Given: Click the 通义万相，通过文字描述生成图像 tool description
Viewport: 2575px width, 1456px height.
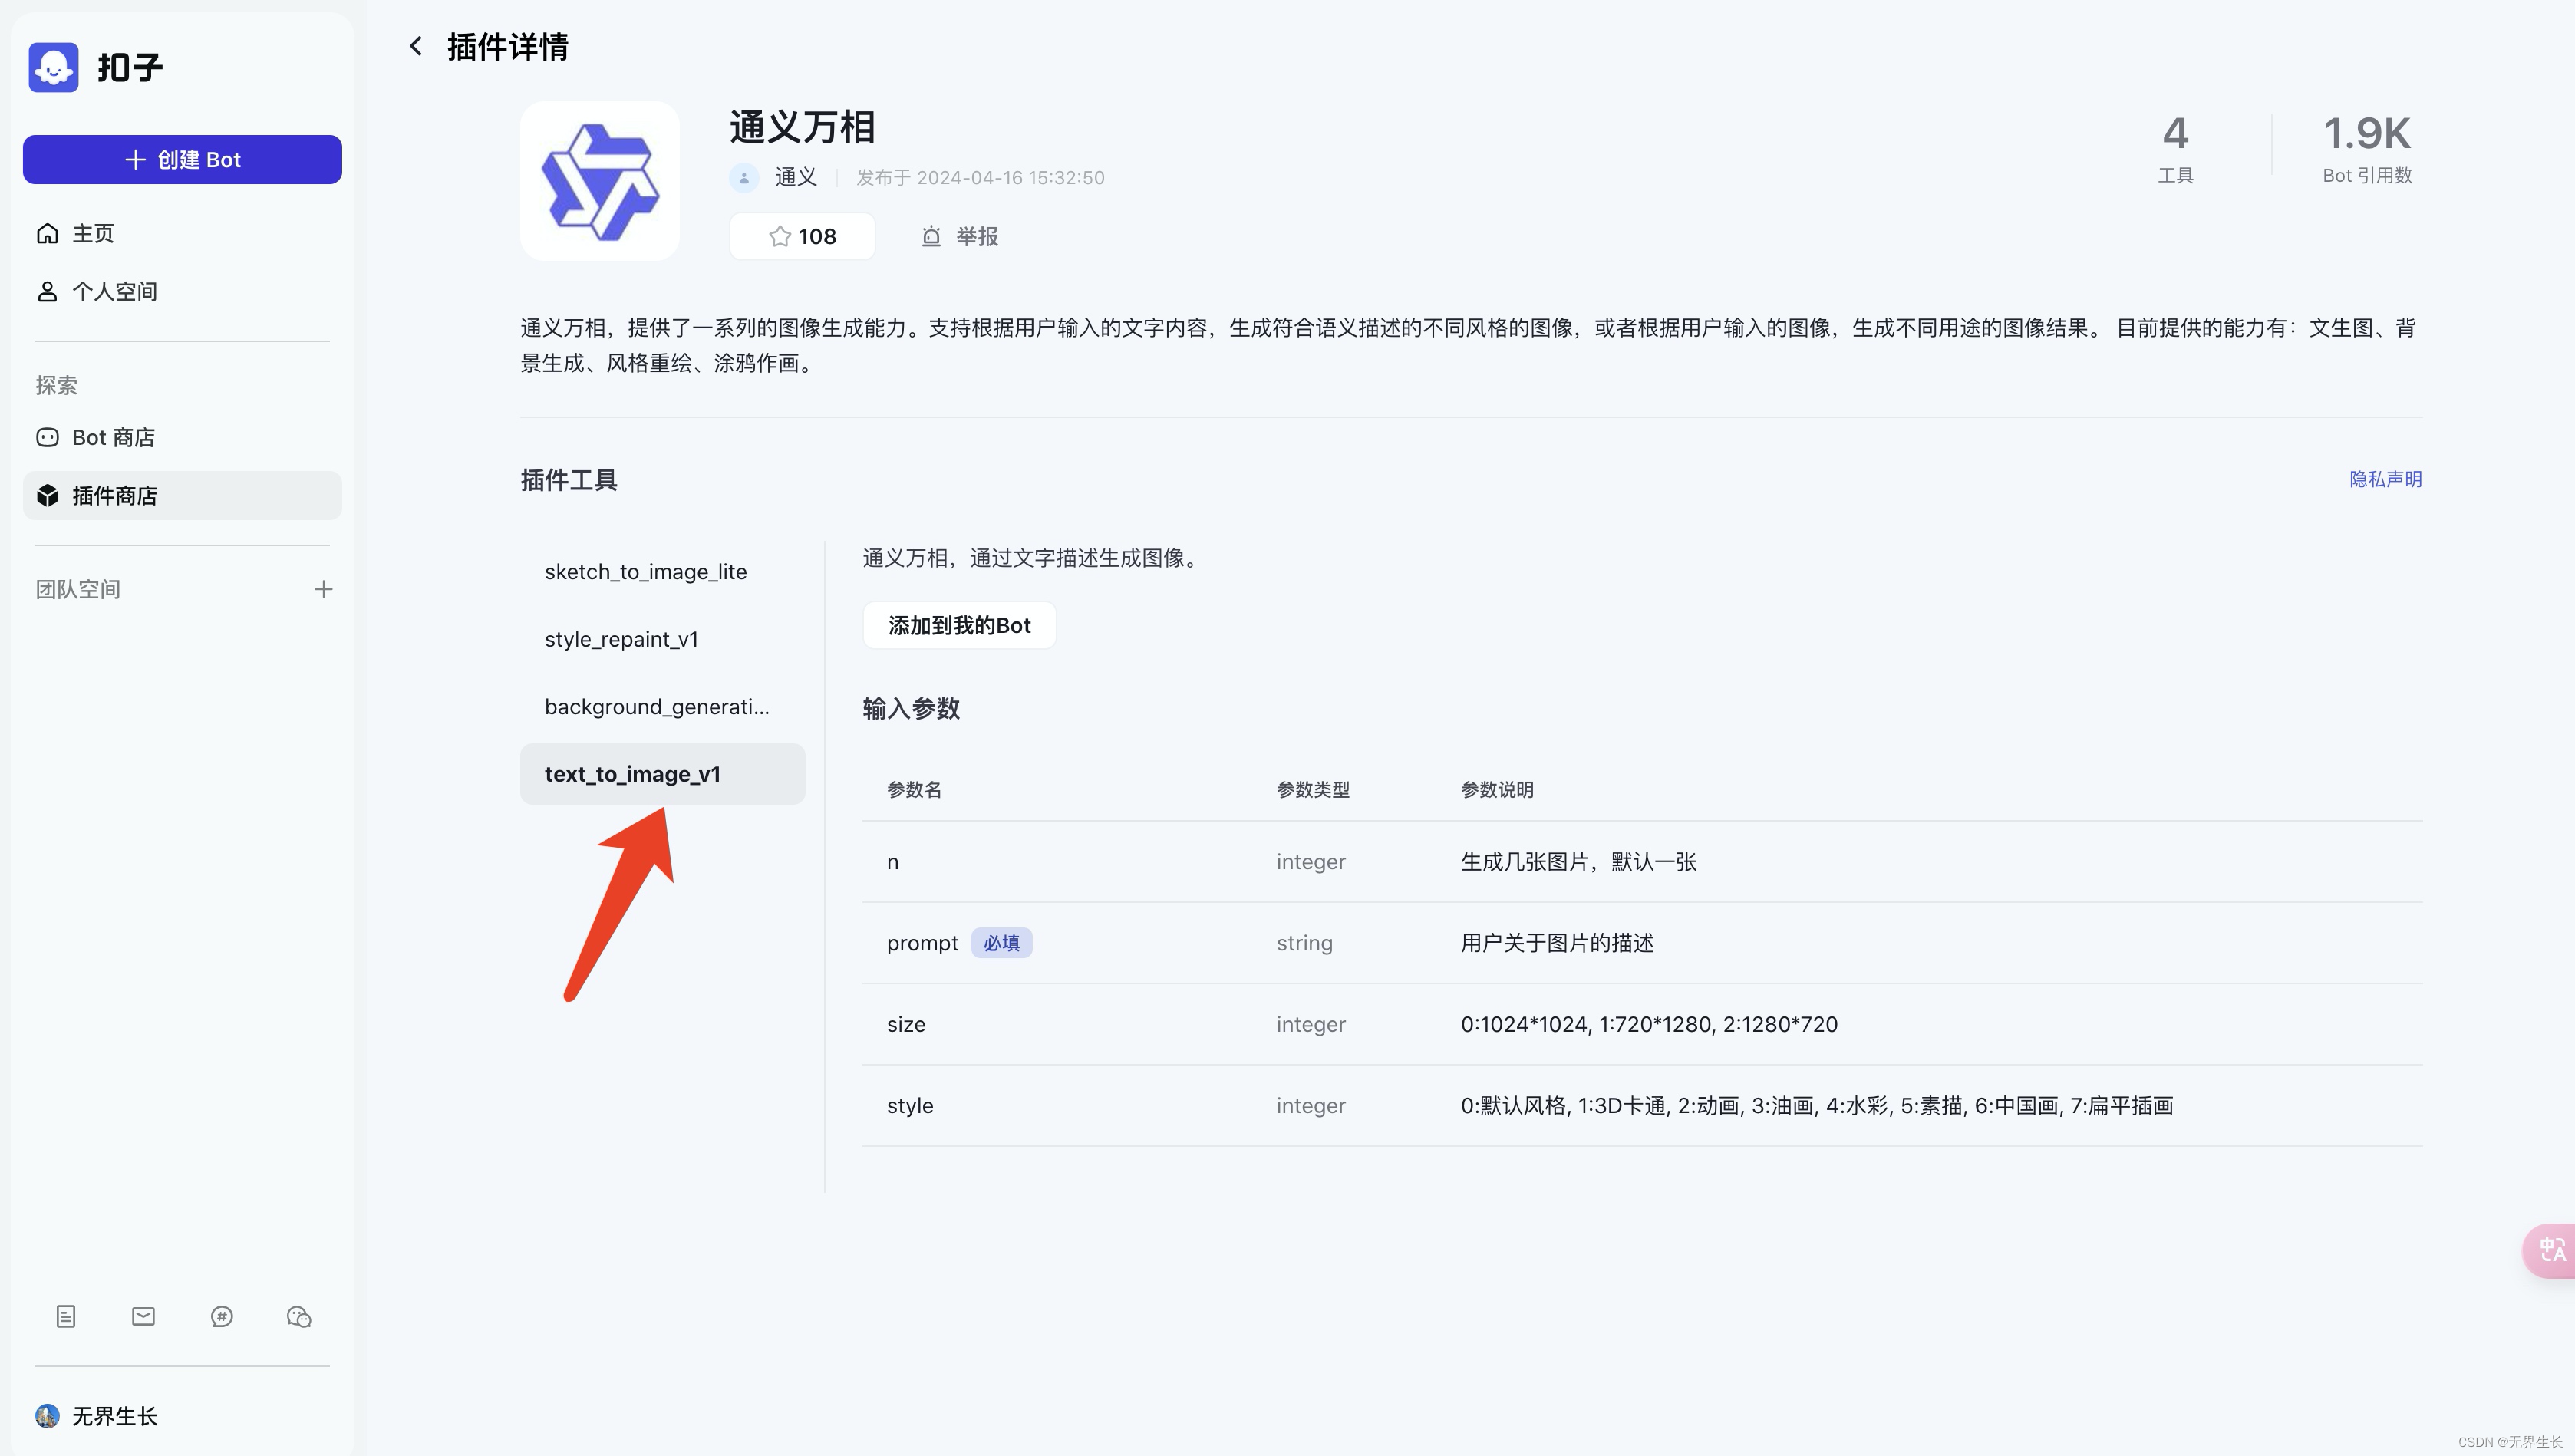Looking at the screenshot, I should (1030, 558).
